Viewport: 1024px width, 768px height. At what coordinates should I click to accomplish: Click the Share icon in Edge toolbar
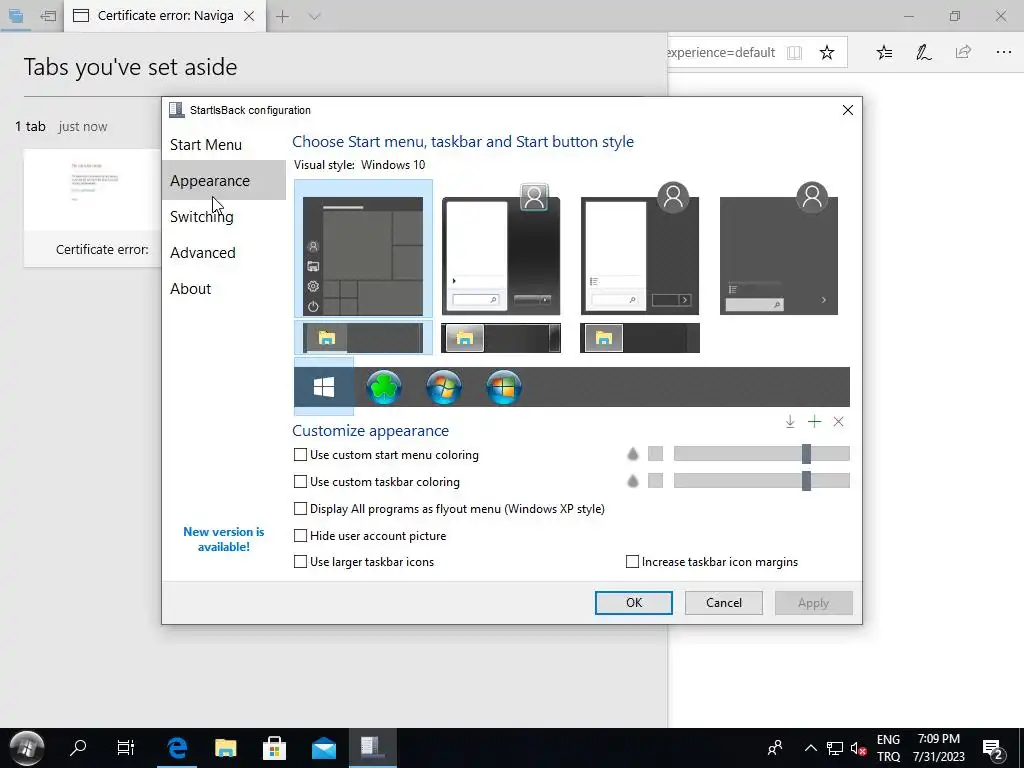click(963, 52)
